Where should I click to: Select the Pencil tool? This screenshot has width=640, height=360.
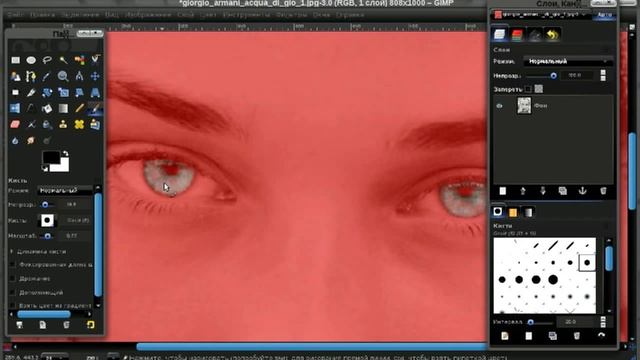point(79,109)
